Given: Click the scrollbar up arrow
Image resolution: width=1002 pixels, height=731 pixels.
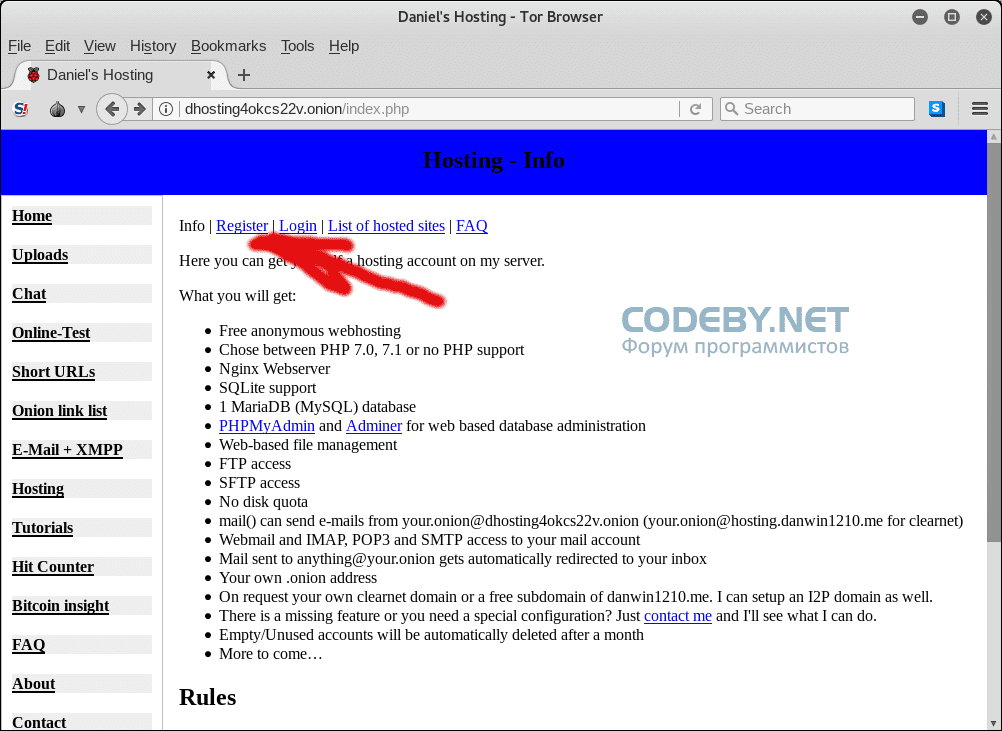Looking at the screenshot, I should click(x=994, y=137).
